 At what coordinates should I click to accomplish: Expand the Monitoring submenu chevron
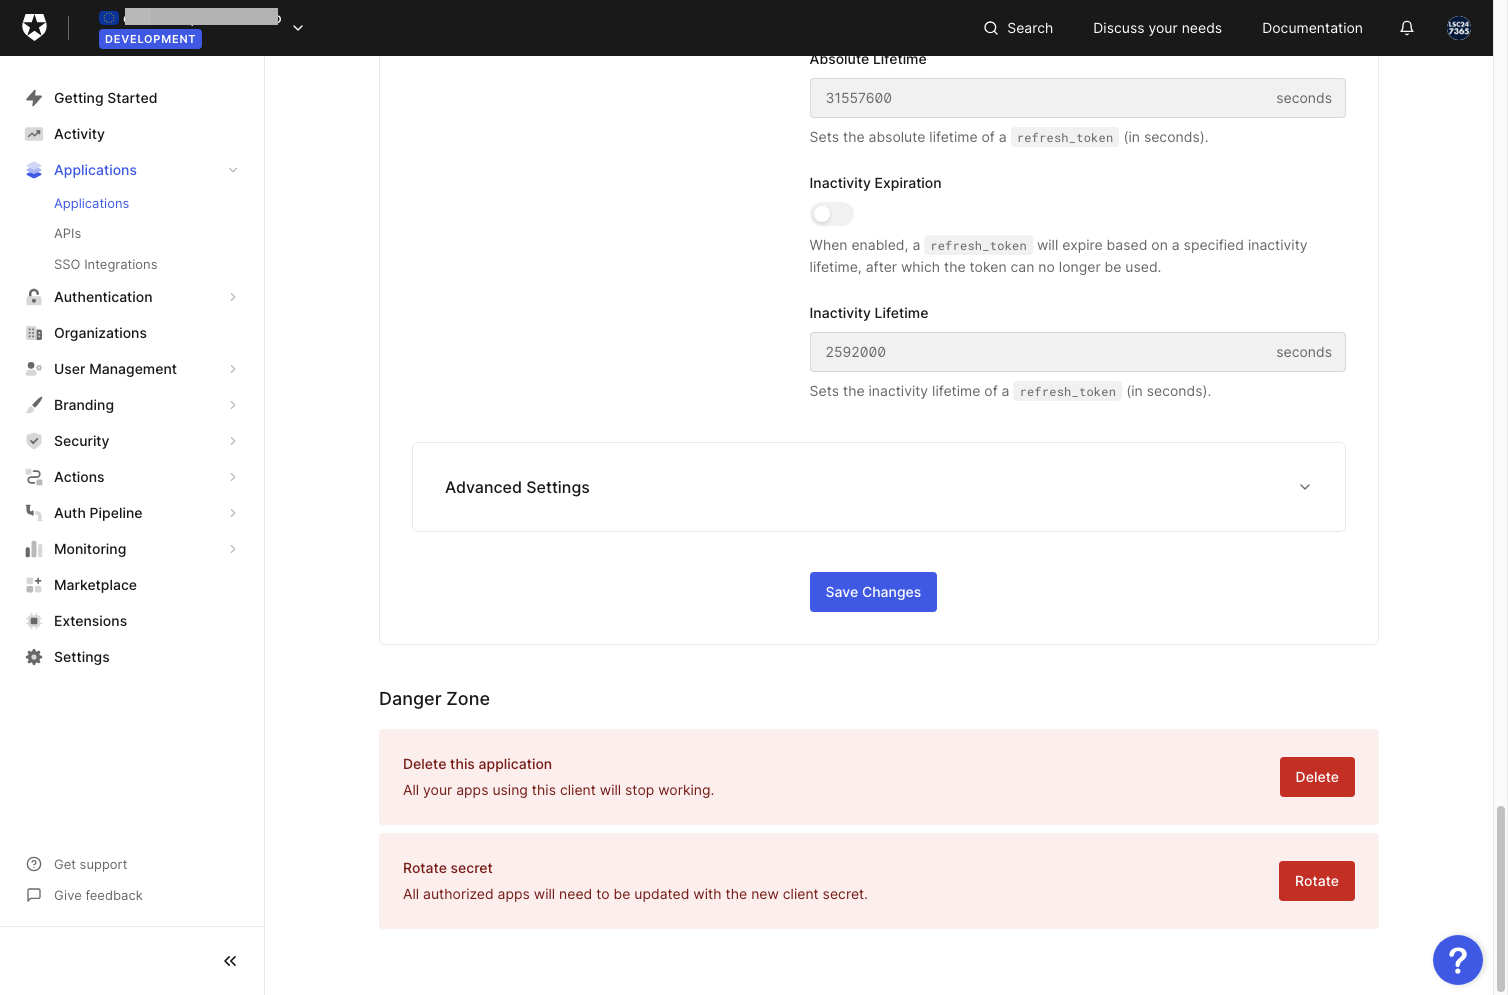pyautogui.click(x=233, y=549)
